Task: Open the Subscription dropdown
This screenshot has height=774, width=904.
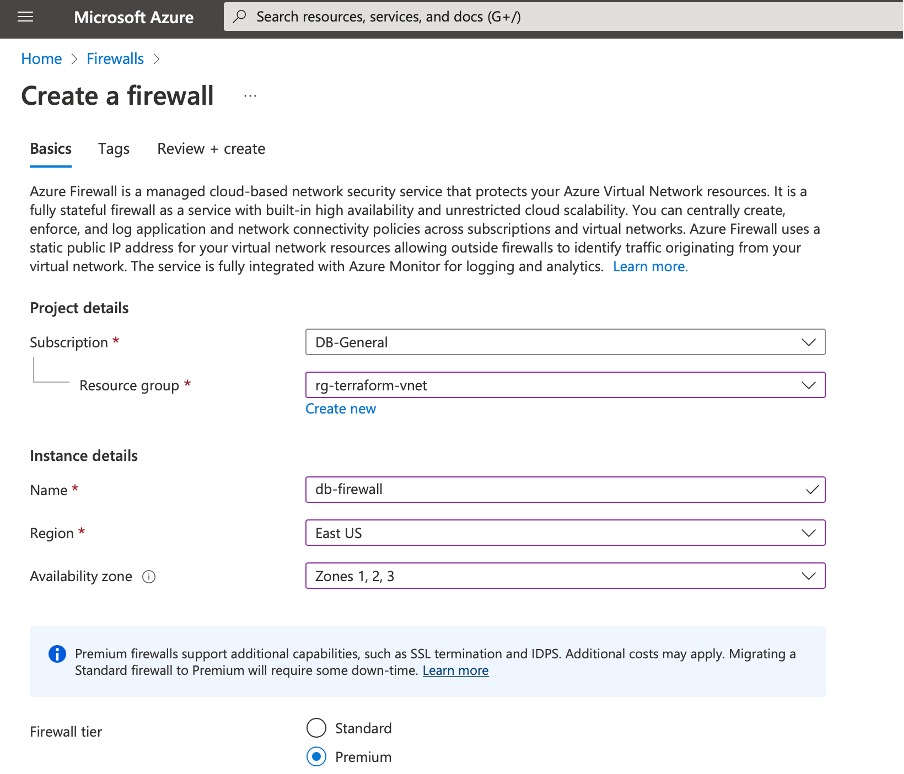Action: click(x=565, y=342)
